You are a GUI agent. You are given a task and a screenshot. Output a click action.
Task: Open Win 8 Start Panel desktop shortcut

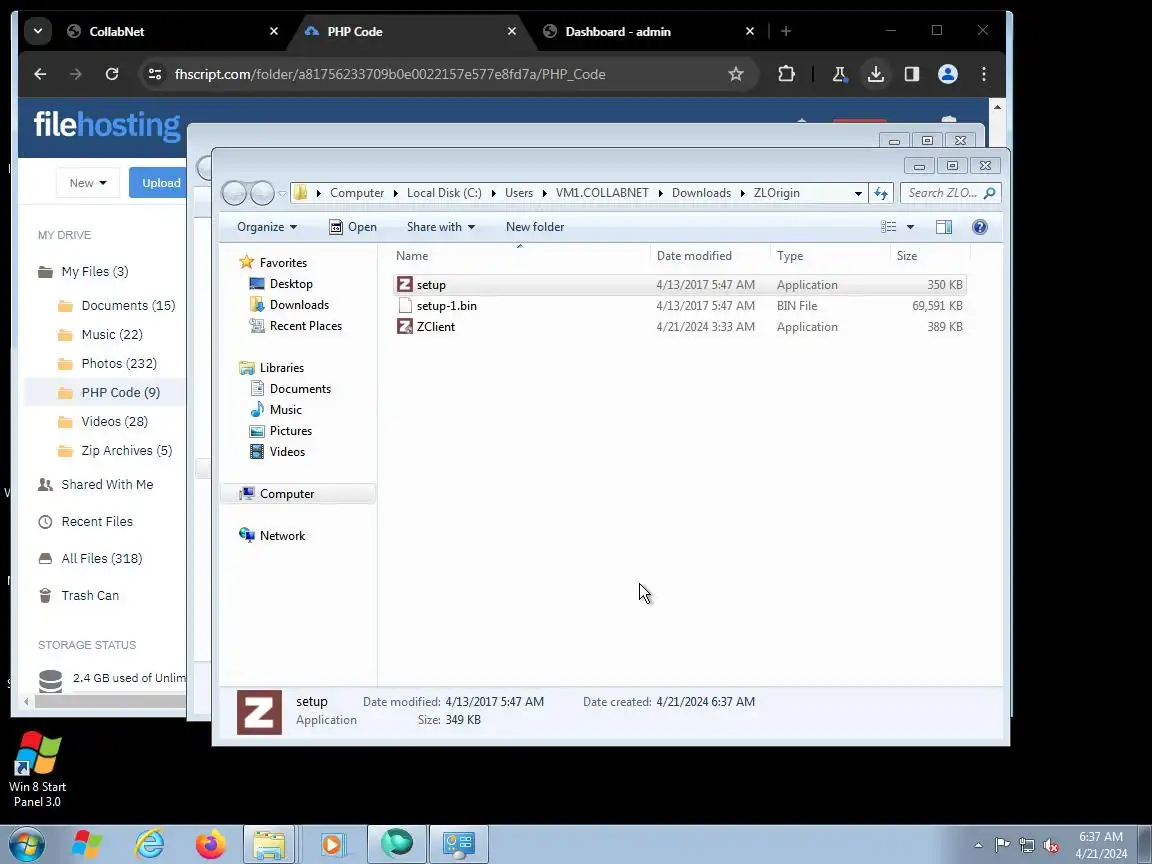tap(37, 769)
